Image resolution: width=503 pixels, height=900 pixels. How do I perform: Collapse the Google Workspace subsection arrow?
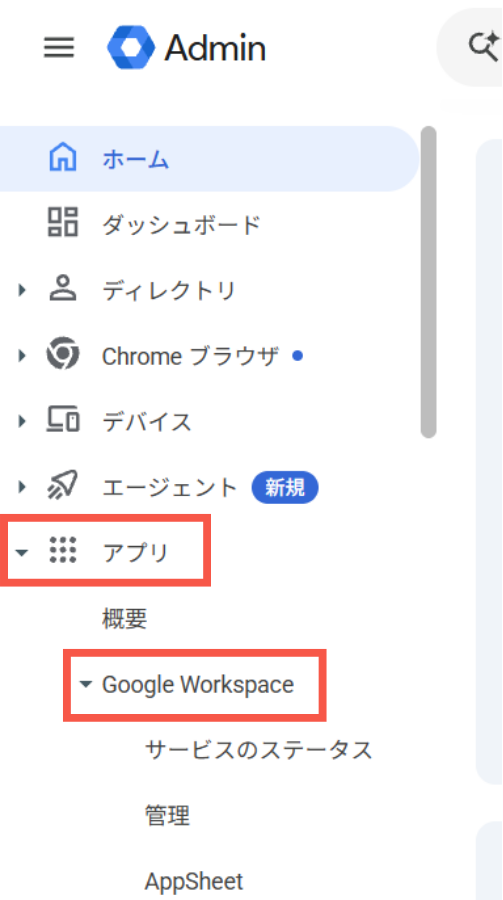[86, 684]
